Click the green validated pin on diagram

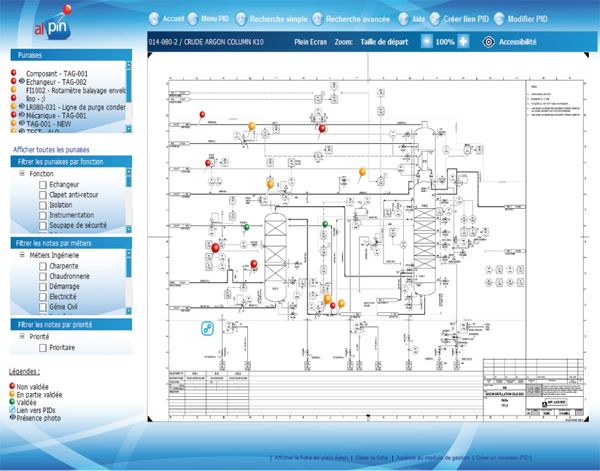(x=245, y=228)
